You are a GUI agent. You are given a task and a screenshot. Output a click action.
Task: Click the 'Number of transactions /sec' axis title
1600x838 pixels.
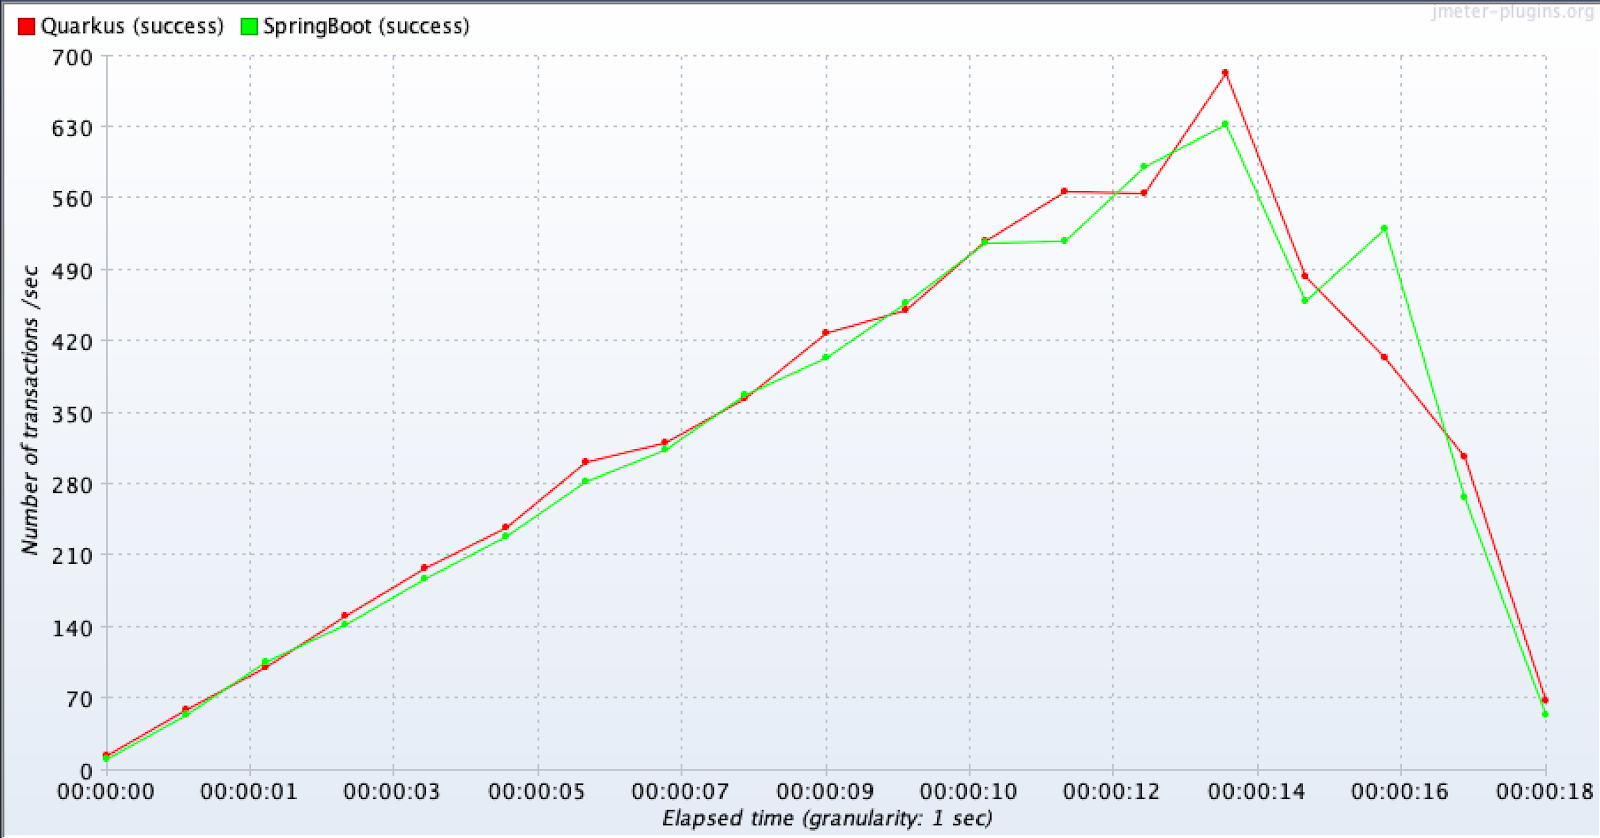coord(30,410)
